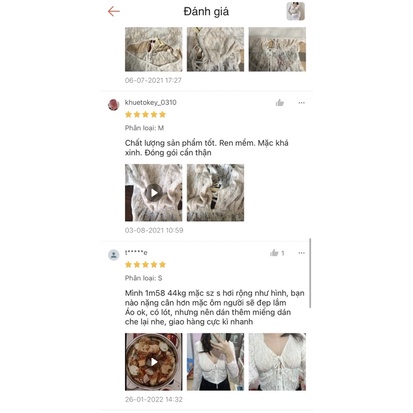Open khuetokey_0310's second review photo
Screen dimensions: 413x413
pyautogui.click(x=215, y=193)
